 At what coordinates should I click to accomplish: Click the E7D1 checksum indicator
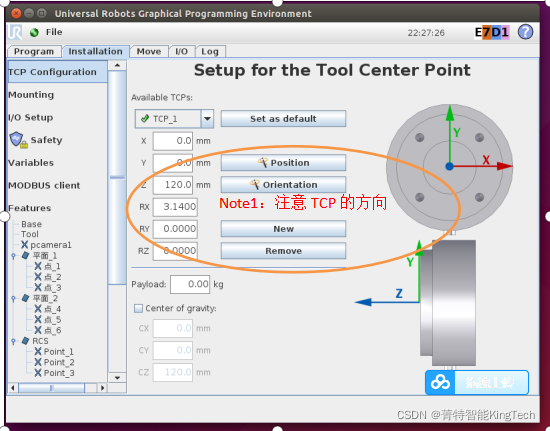point(492,32)
